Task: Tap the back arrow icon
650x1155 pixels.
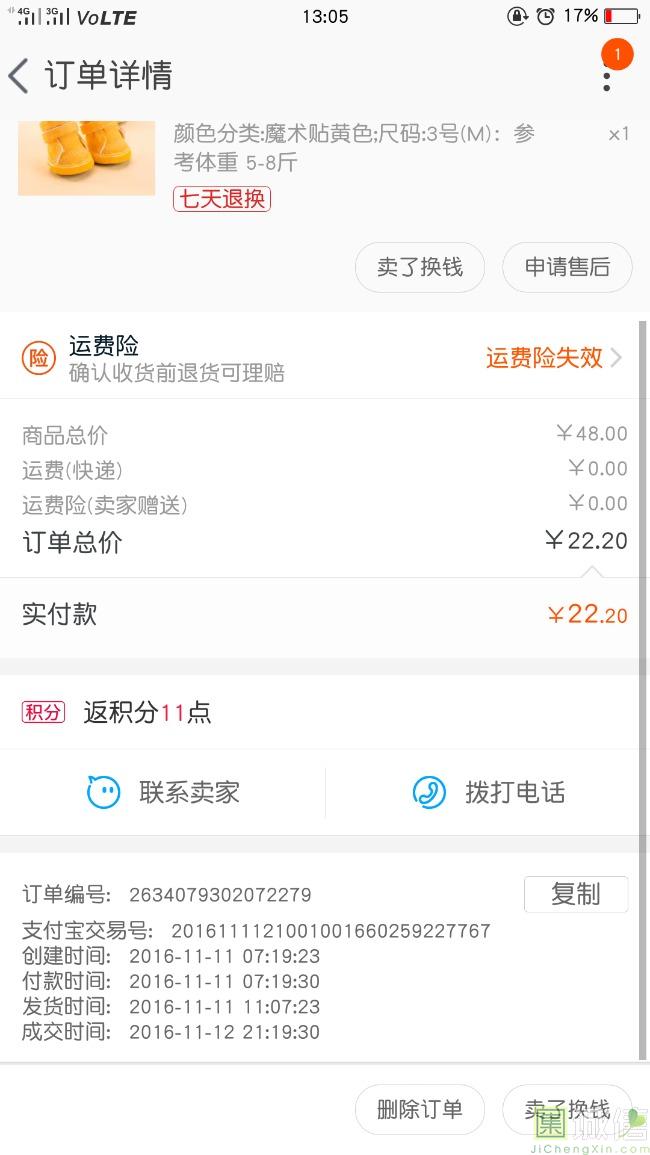Action: 19,76
